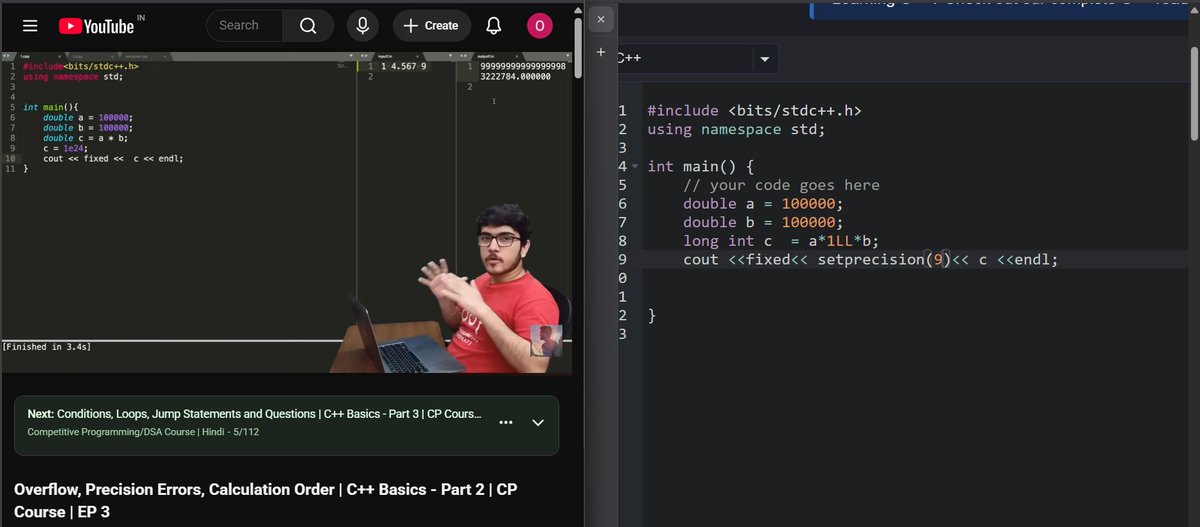Click the 'using namespace std;' line in right editor
This screenshot has height=527, width=1200.
pos(736,129)
